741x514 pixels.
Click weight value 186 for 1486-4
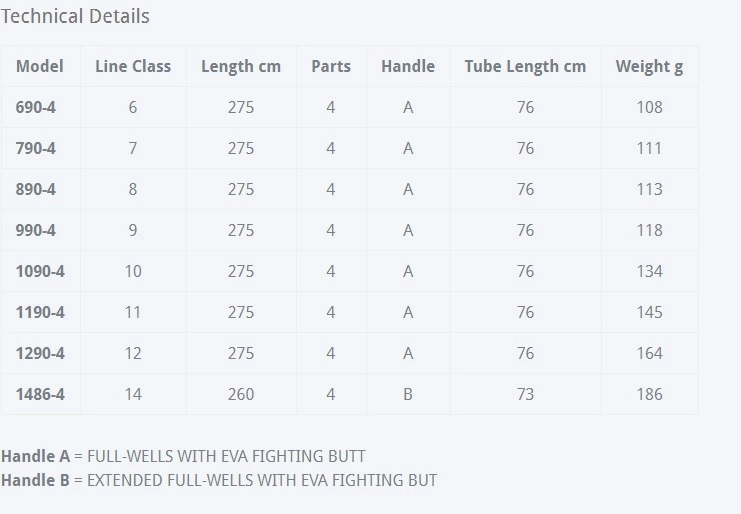[650, 394]
